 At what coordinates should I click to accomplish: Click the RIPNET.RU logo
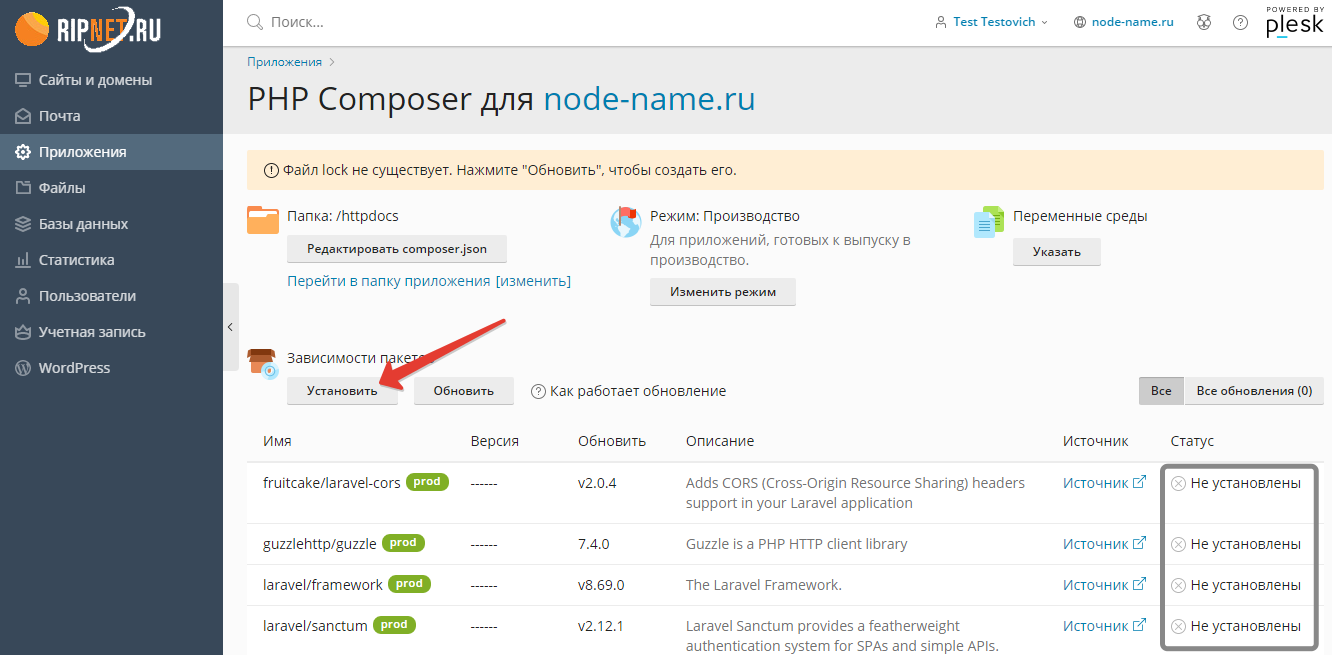coord(88,30)
